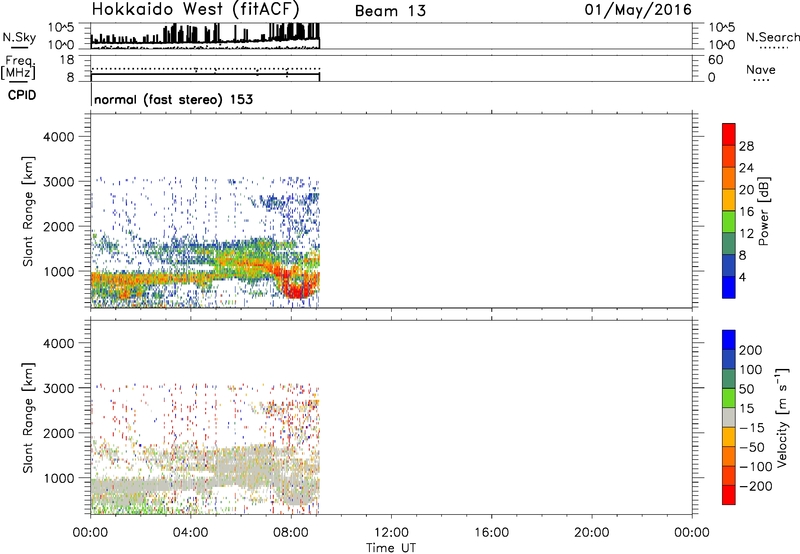
Task: Click the red top segment of Power colorbar
Action: pyautogui.click(x=729, y=134)
